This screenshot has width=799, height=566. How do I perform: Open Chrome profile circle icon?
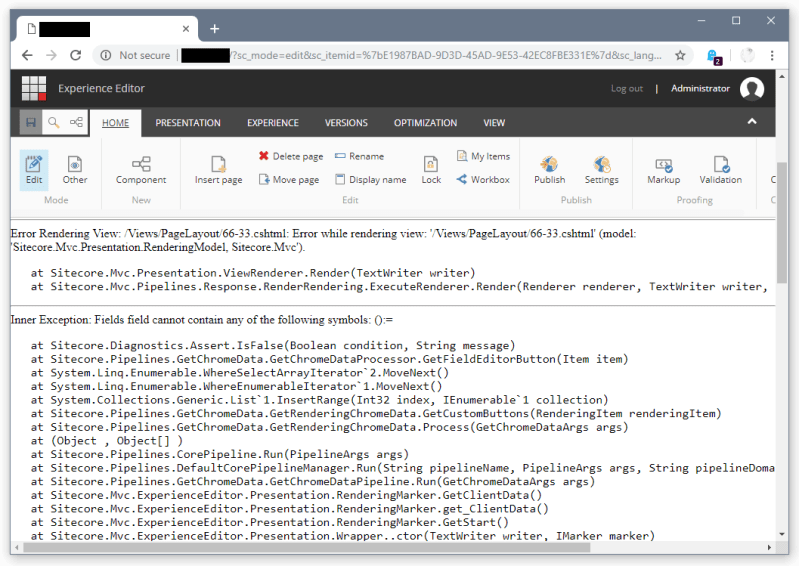[x=747, y=55]
